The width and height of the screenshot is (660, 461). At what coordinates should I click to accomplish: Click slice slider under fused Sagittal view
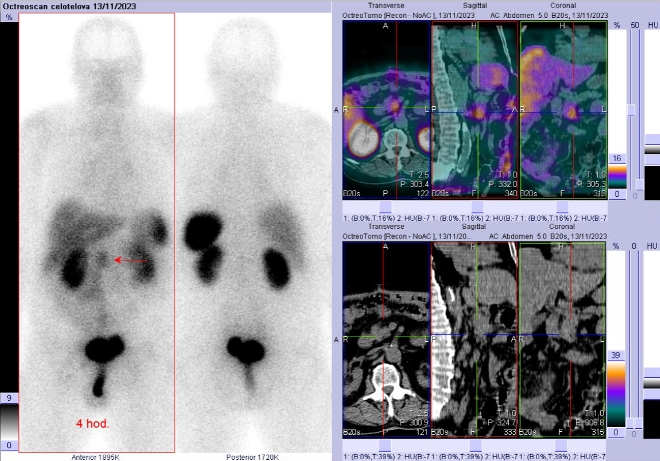point(475,209)
